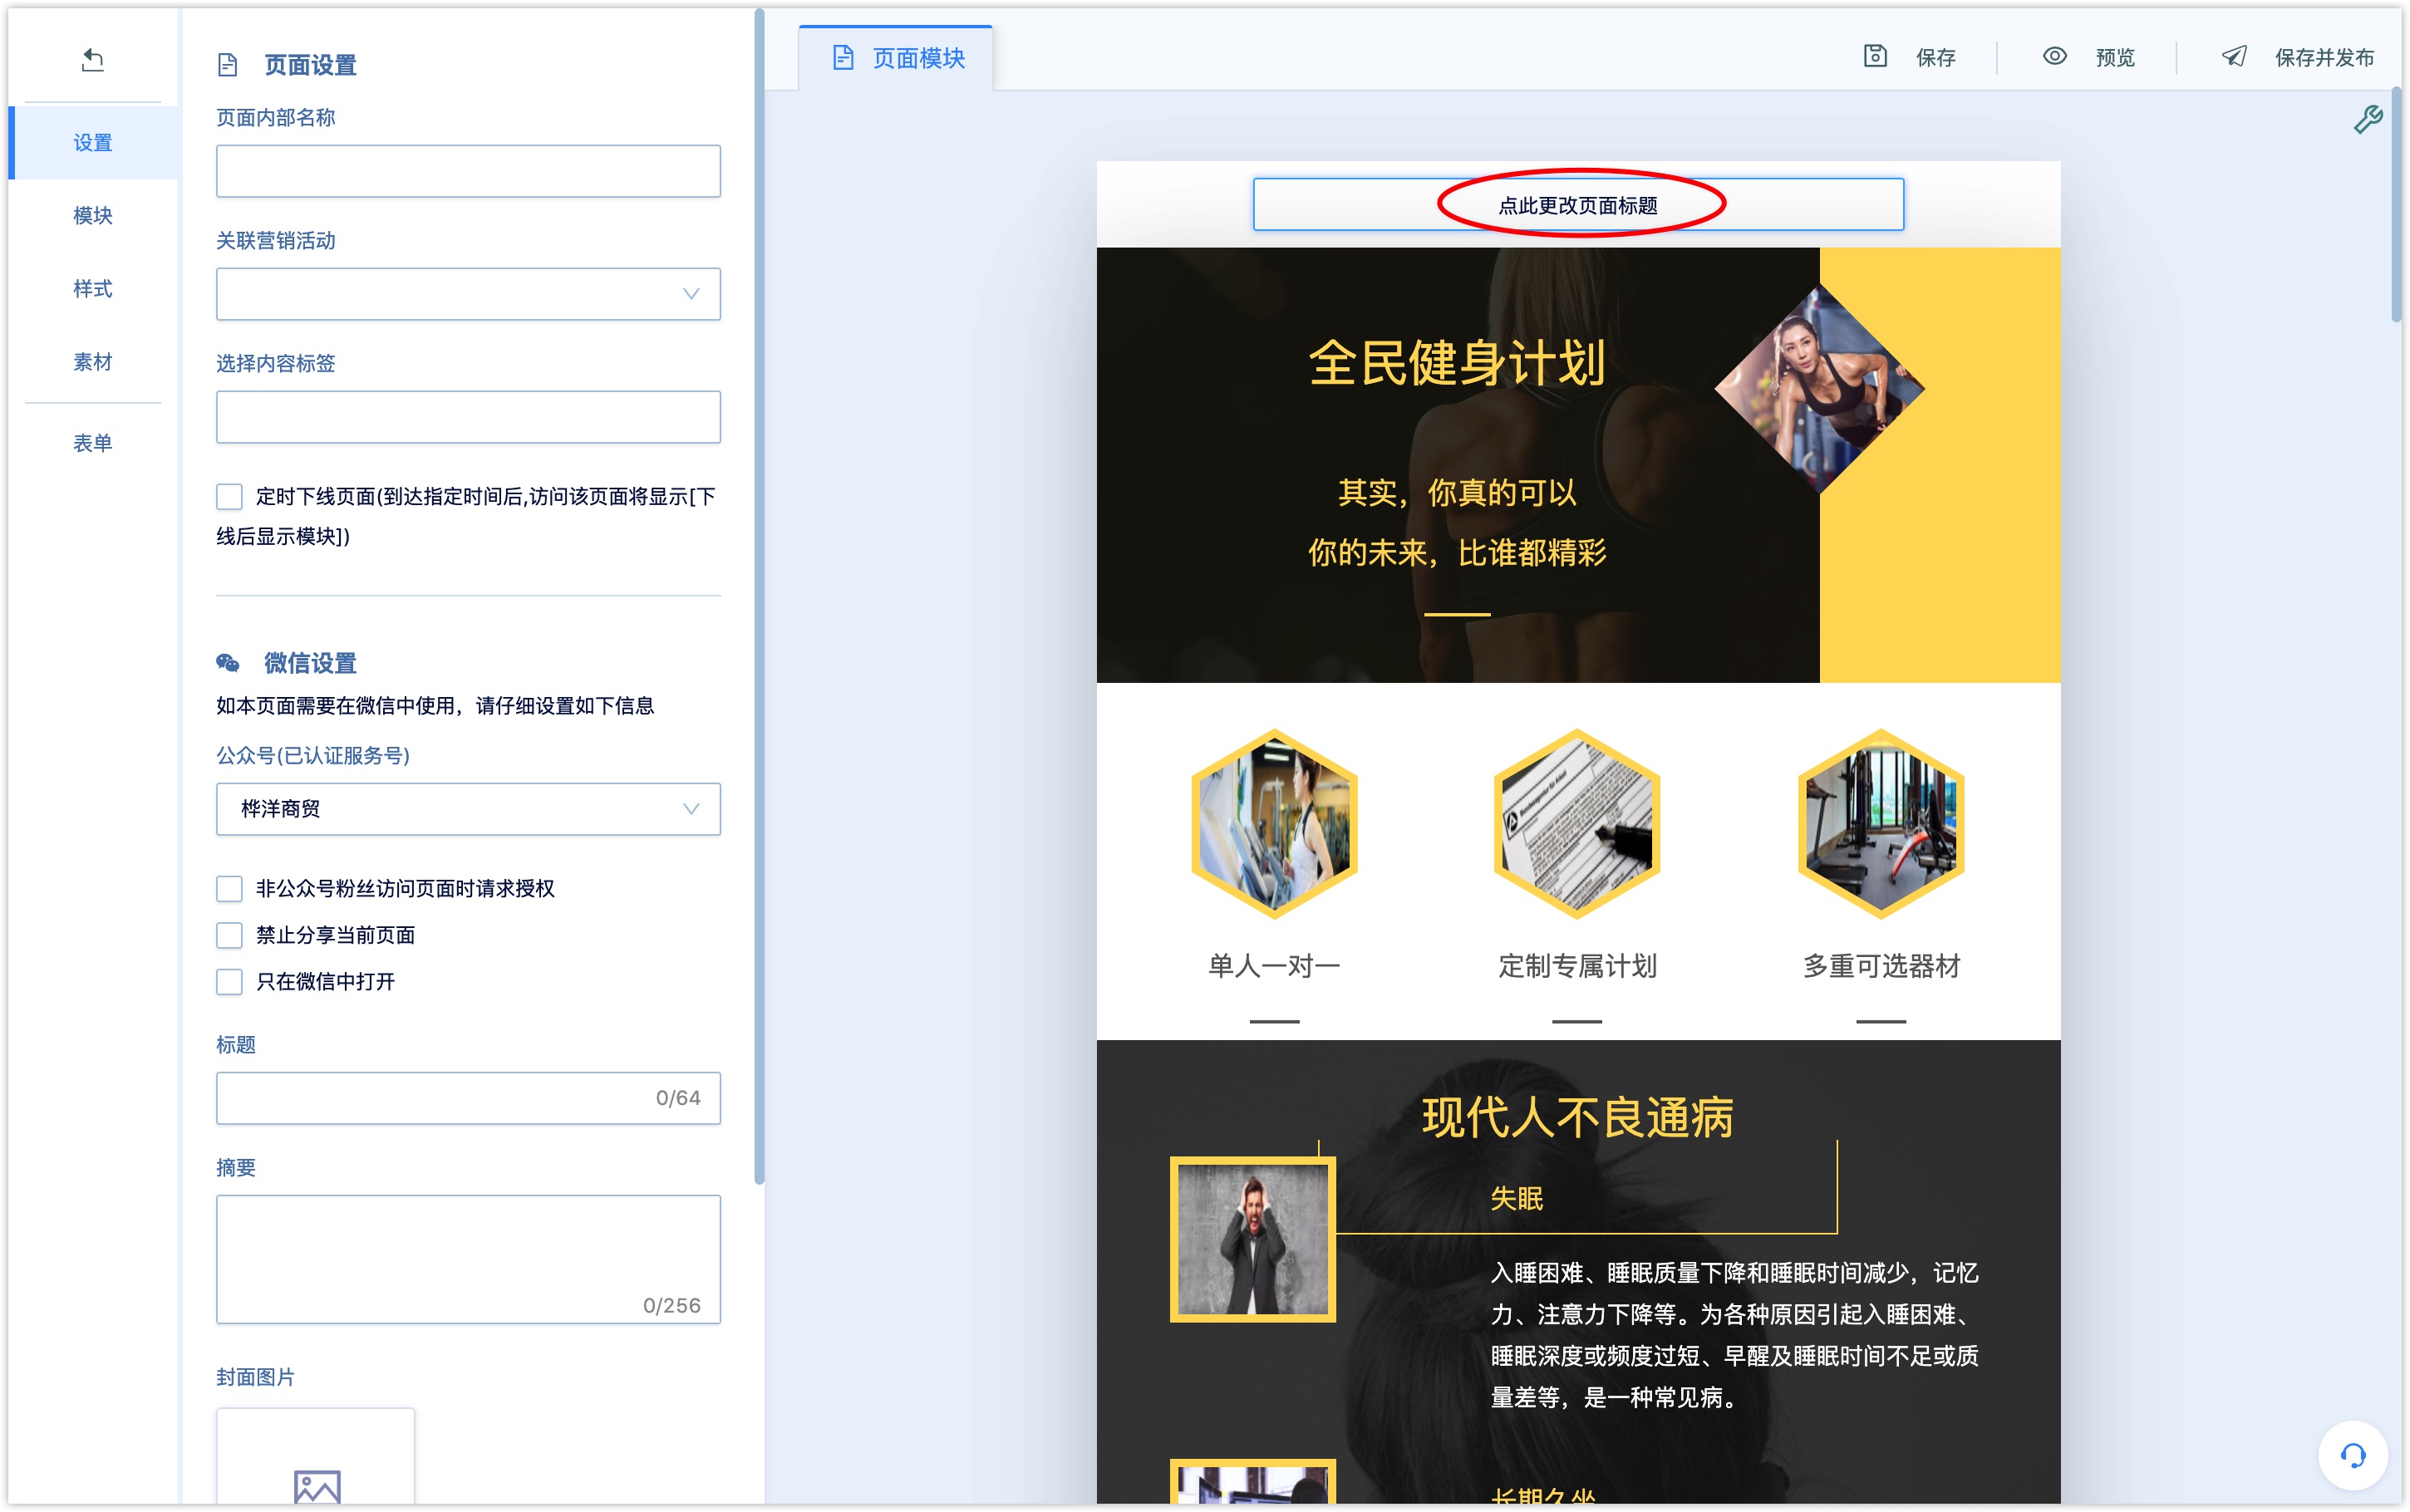The height and width of the screenshot is (1512, 2410).
Task: Open the 模块 sidebar tab
Action: pyautogui.click(x=93, y=215)
